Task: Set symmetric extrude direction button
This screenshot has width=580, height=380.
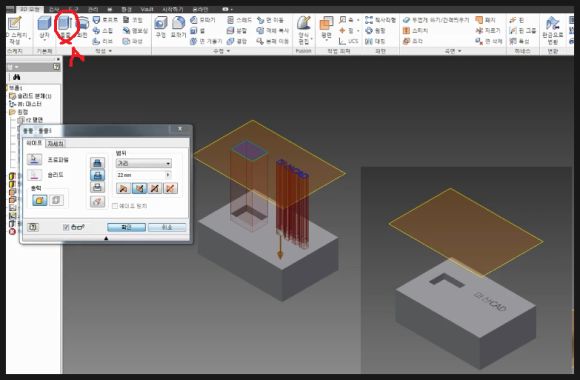Action: pos(155,188)
